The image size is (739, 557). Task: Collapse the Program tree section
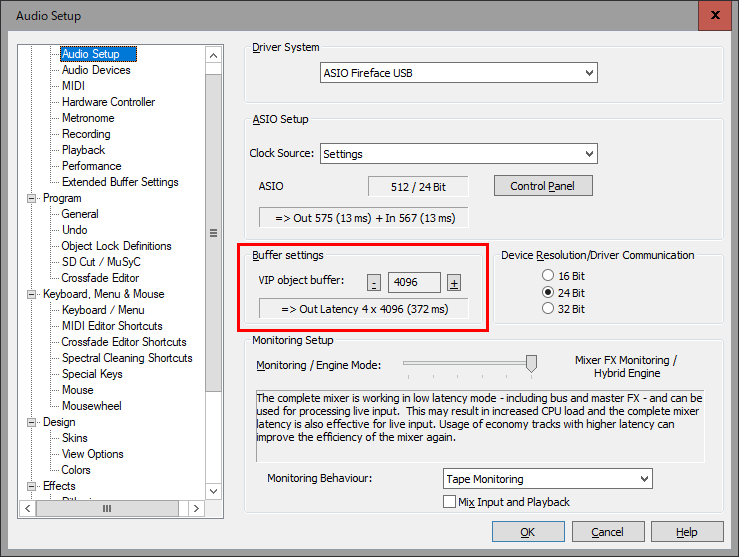pyautogui.click(x=33, y=198)
